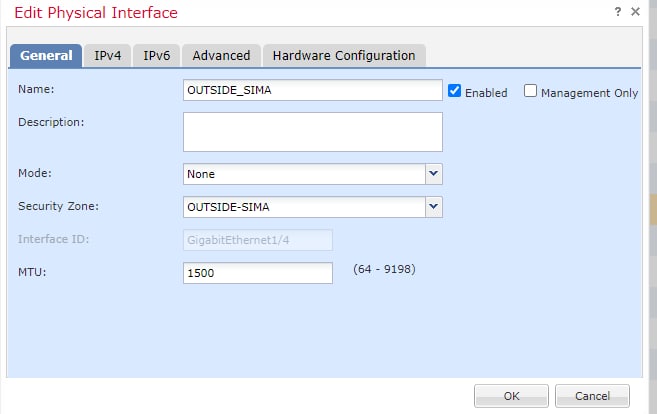This screenshot has width=657, height=414.
Task: Click the MTU range text (64 - 9198)
Action: coord(384,269)
